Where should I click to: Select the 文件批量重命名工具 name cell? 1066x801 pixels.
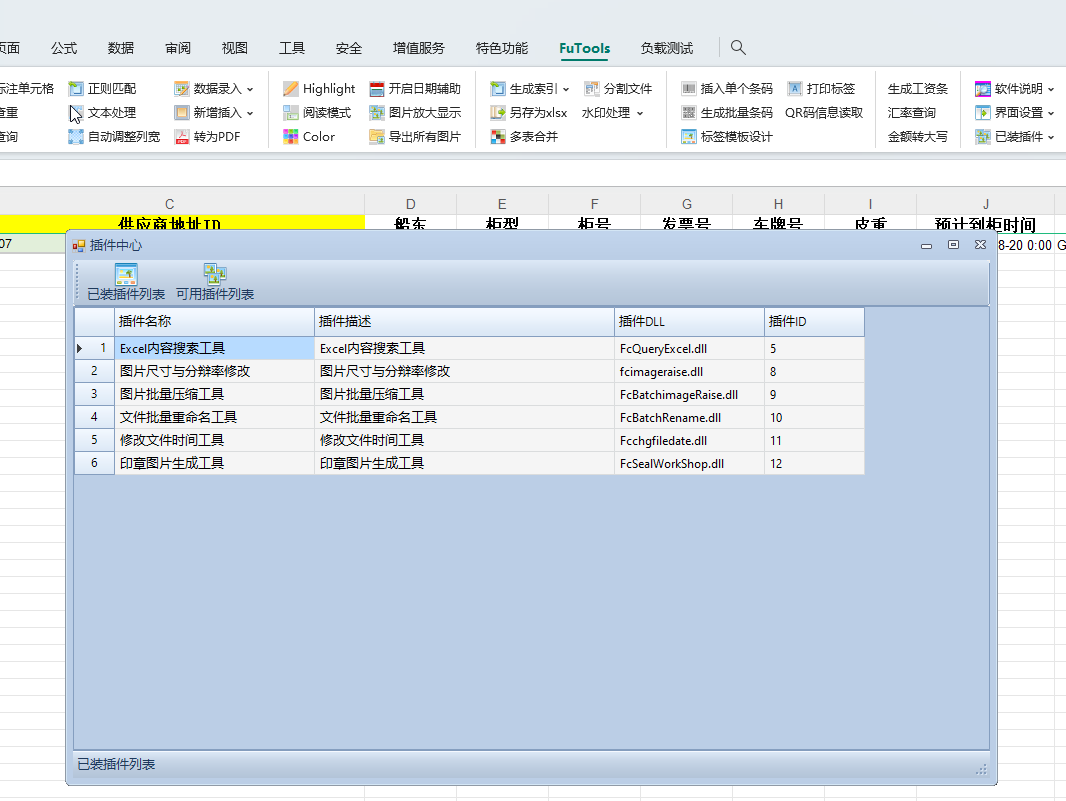[214, 417]
